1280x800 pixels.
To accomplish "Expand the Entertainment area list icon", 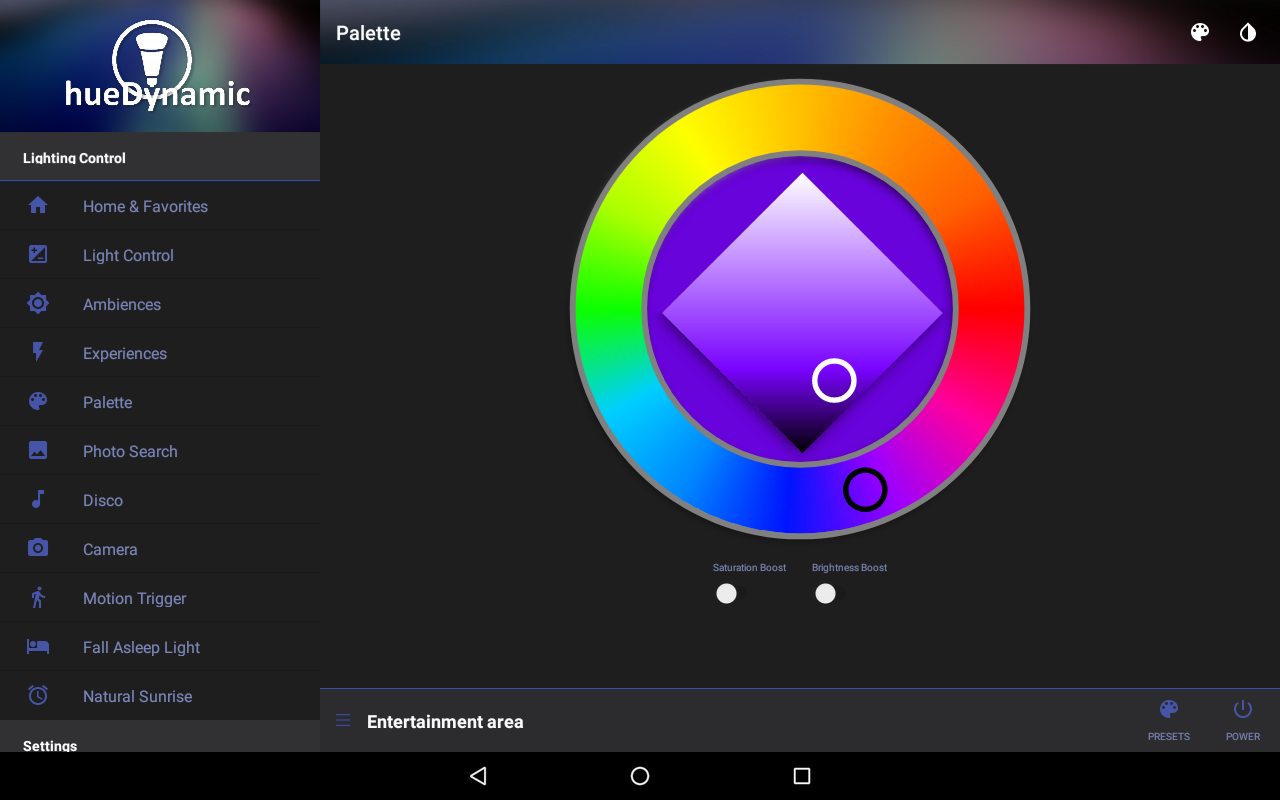I will tap(343, 720).
